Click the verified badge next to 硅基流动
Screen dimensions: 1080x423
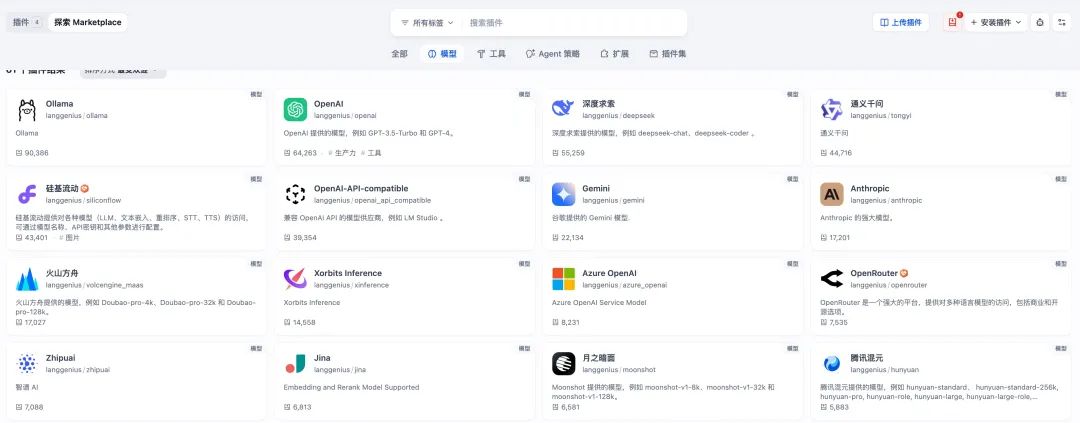85,189
